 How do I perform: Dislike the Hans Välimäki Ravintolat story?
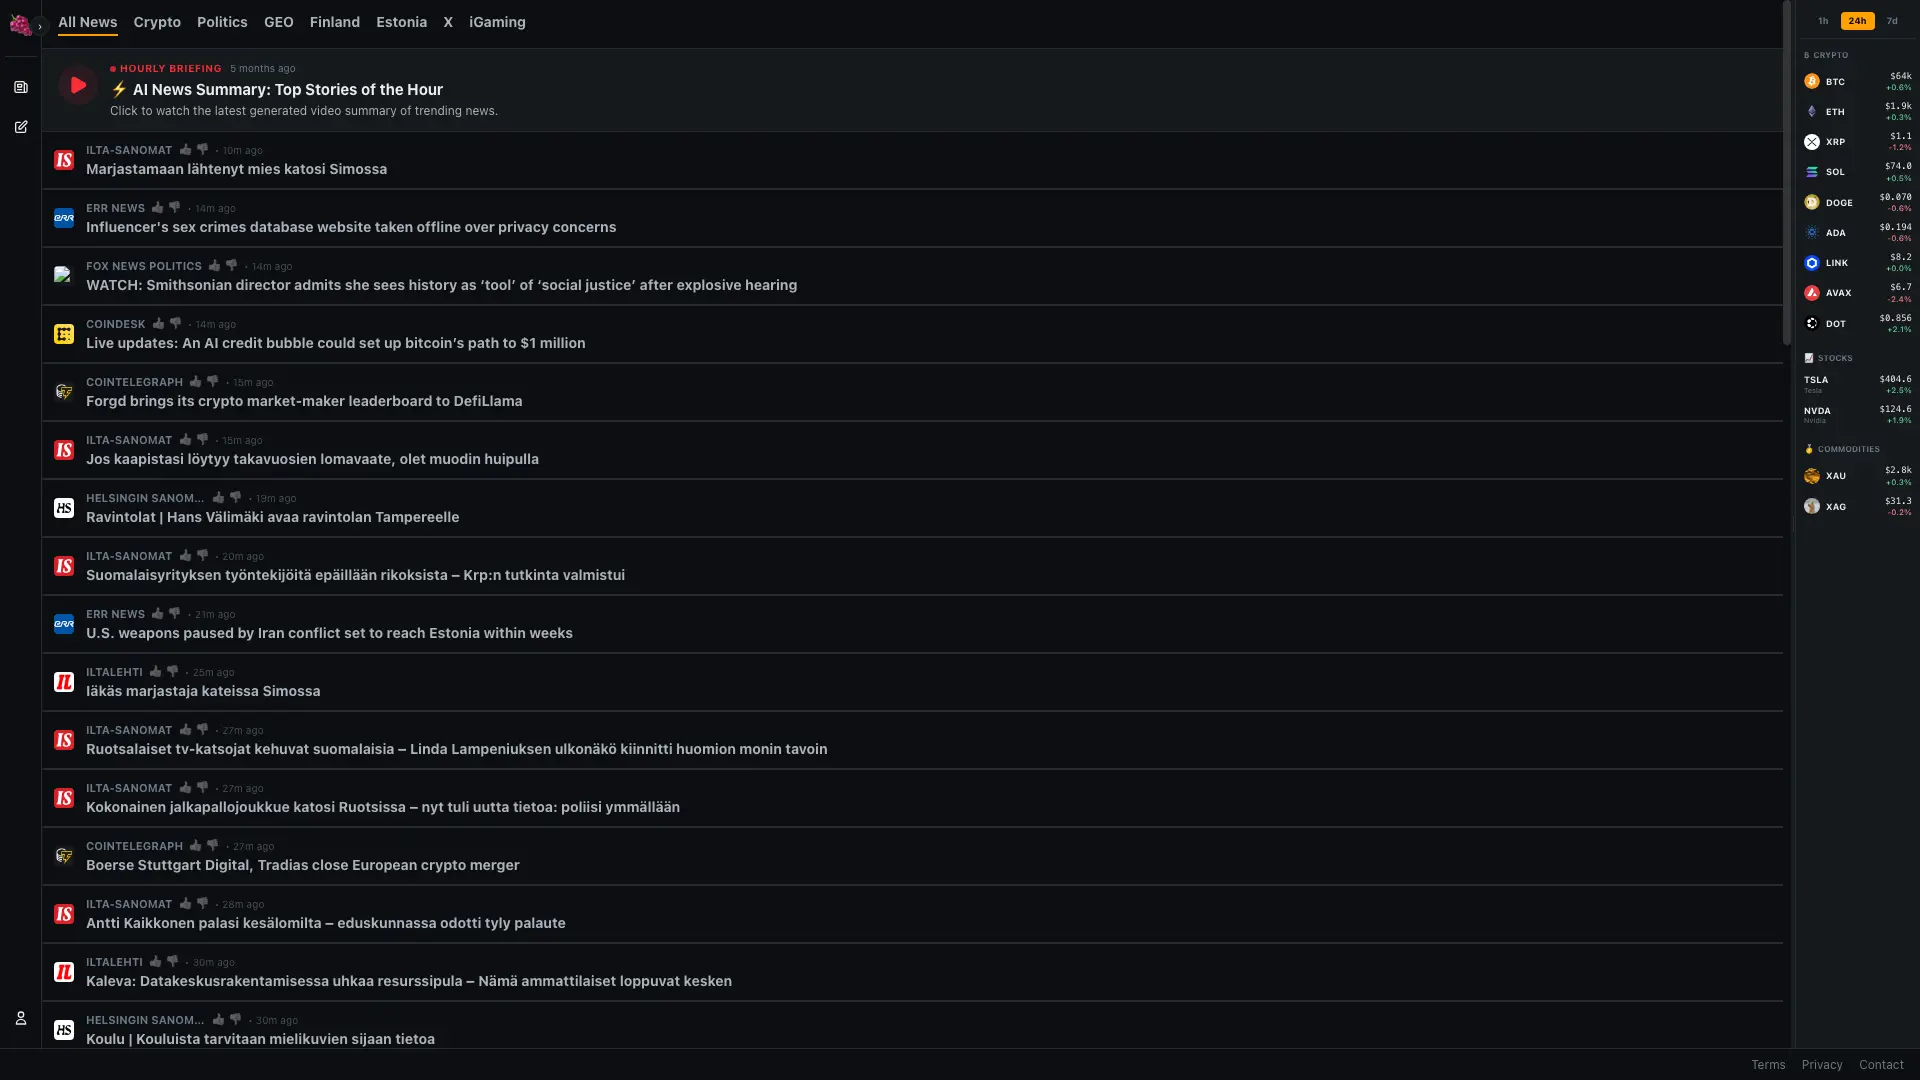pos(236,498)
